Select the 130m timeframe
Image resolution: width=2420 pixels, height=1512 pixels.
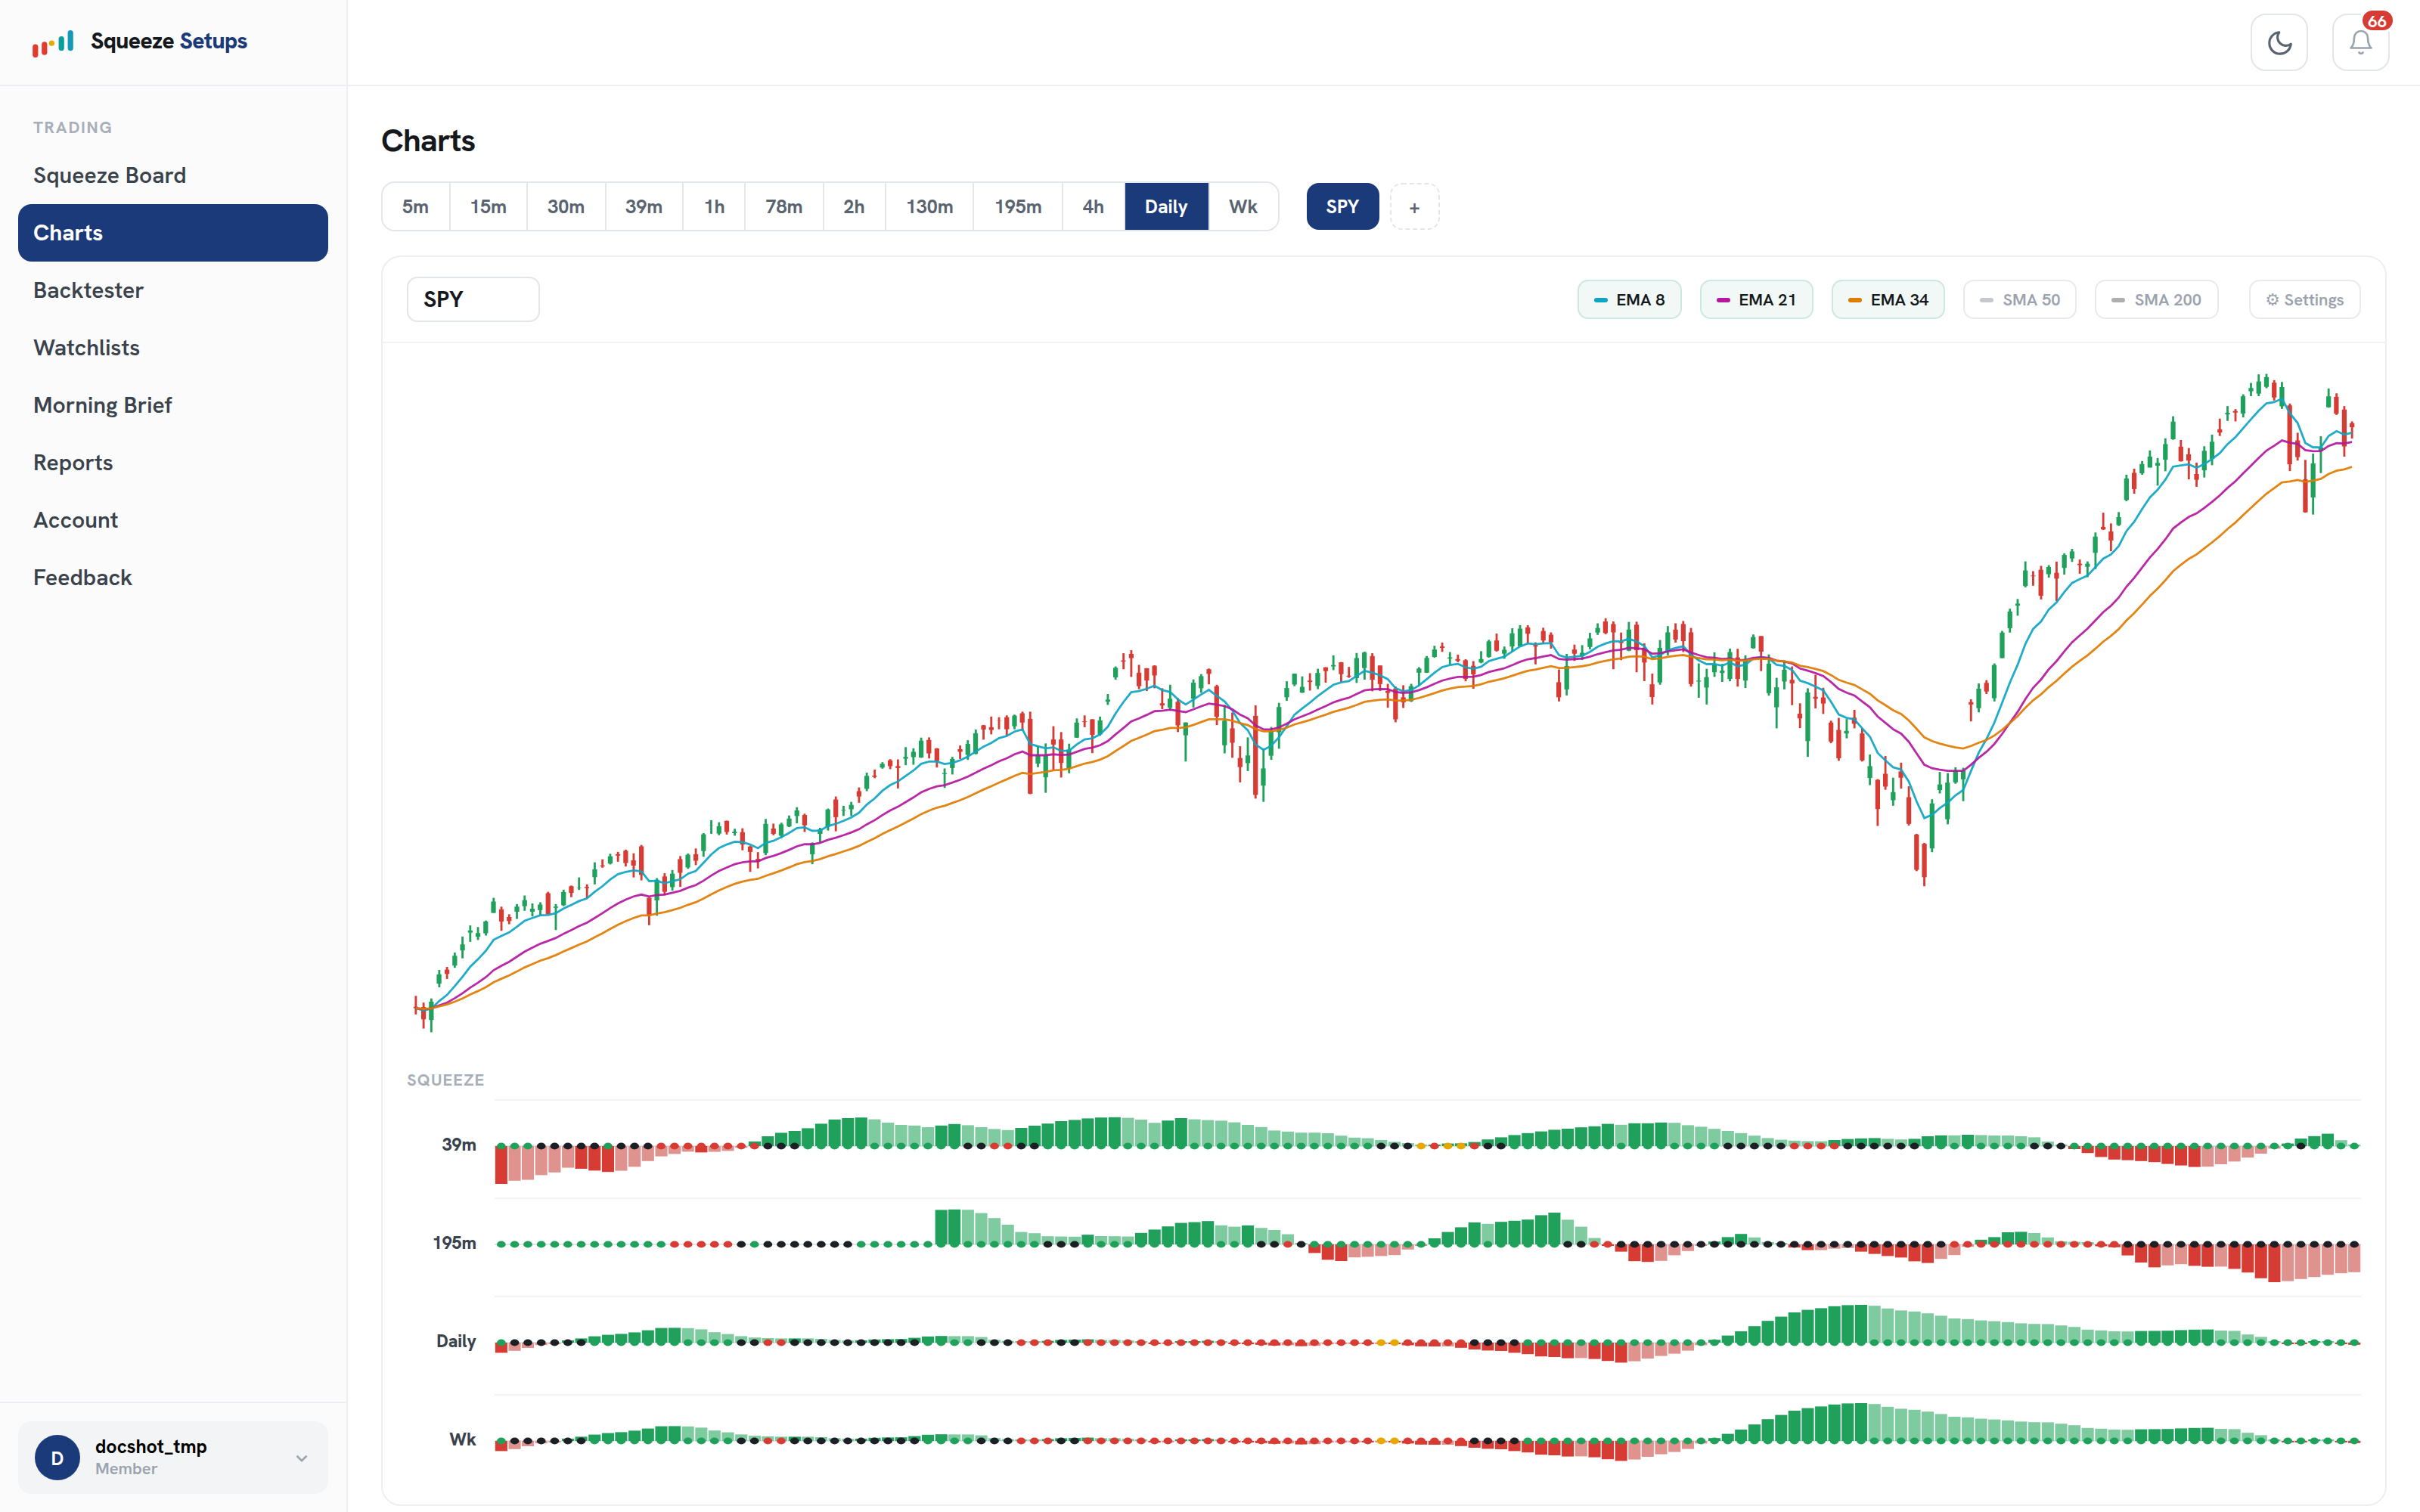(x=929, y=206)
